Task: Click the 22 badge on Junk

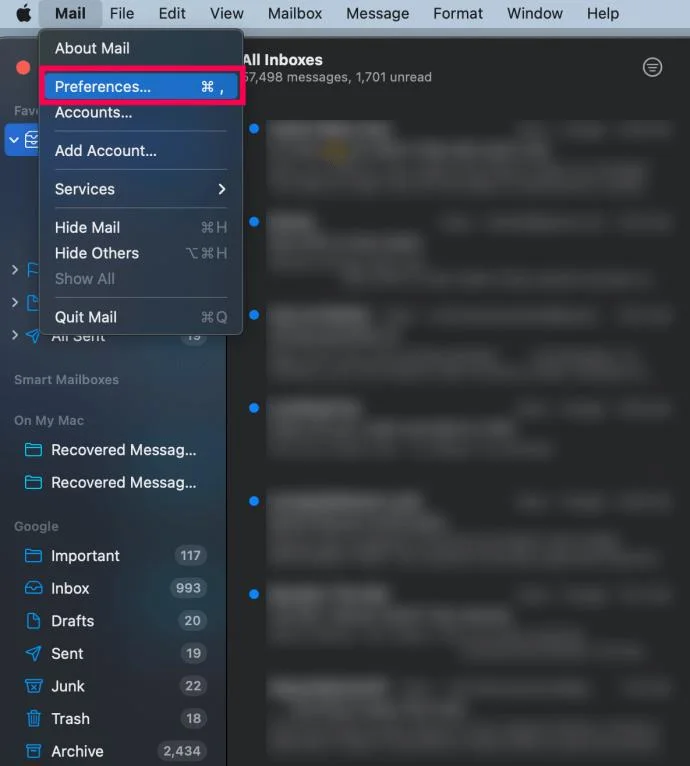Action: [193, 686]
